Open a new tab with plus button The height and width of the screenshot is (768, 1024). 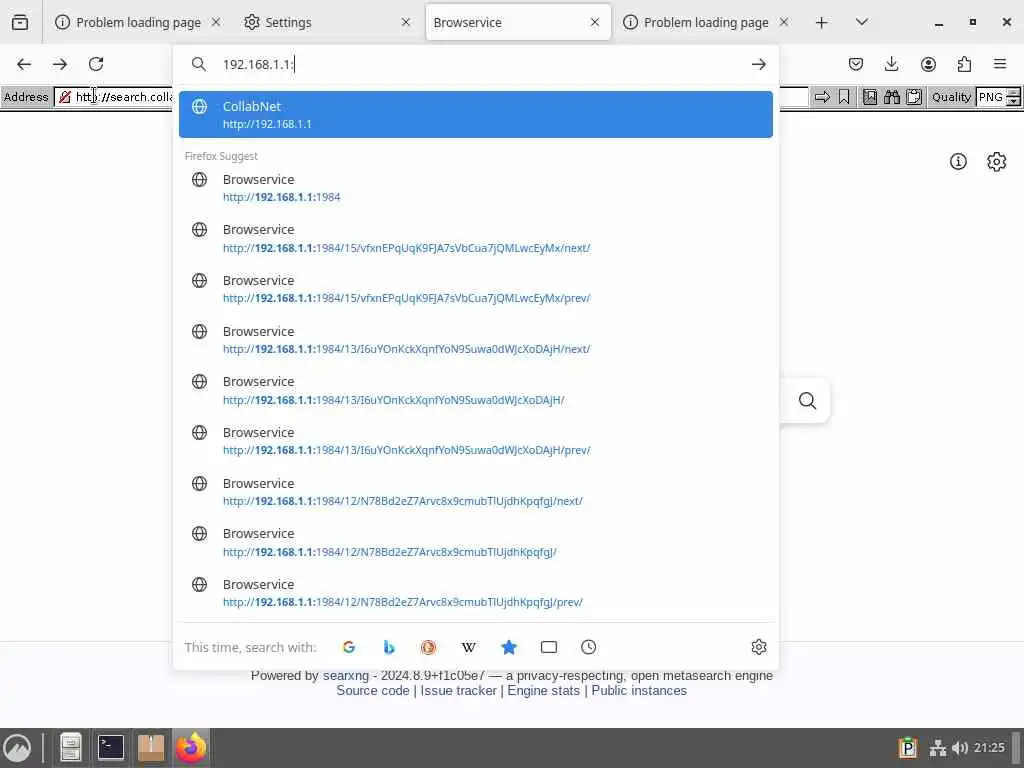[822, 22]
